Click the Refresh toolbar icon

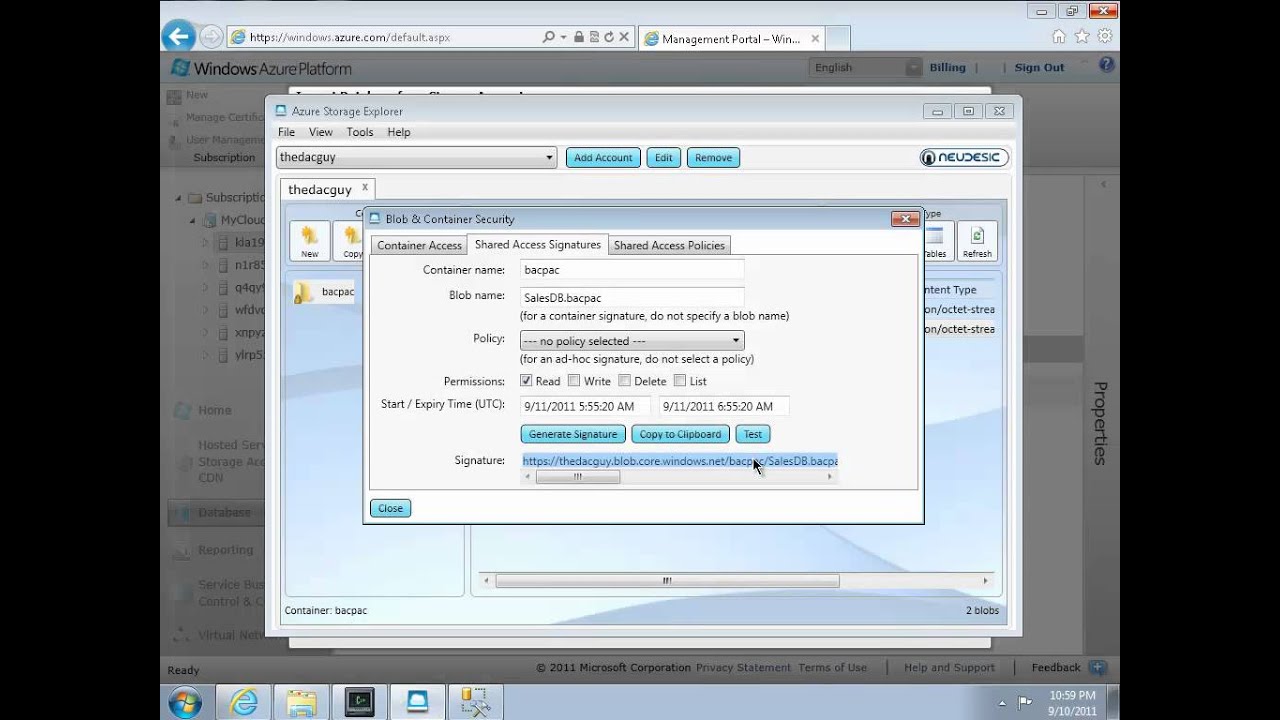977,240
